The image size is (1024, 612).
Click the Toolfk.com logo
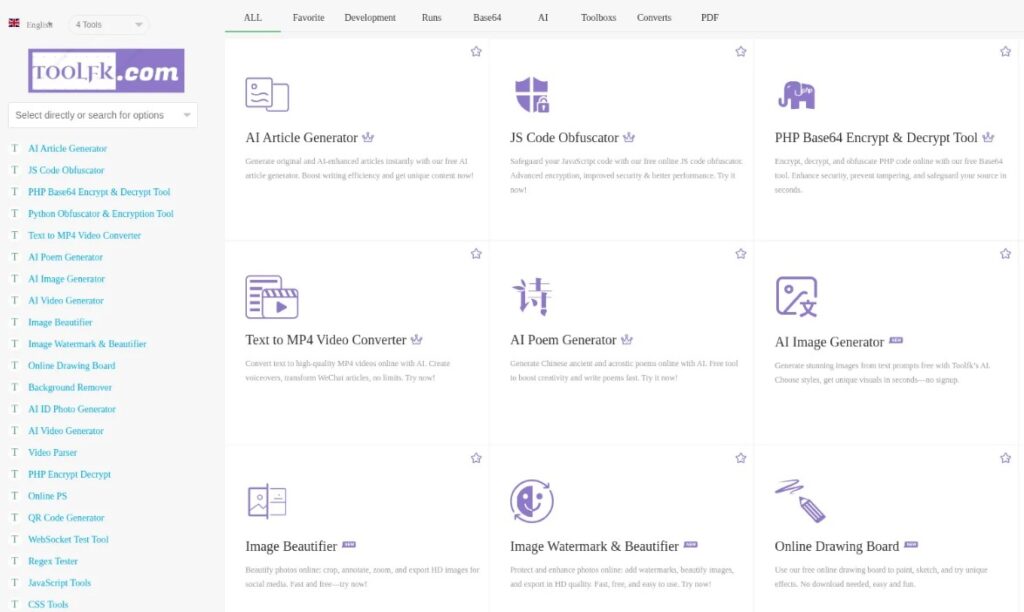coord(106,71)
